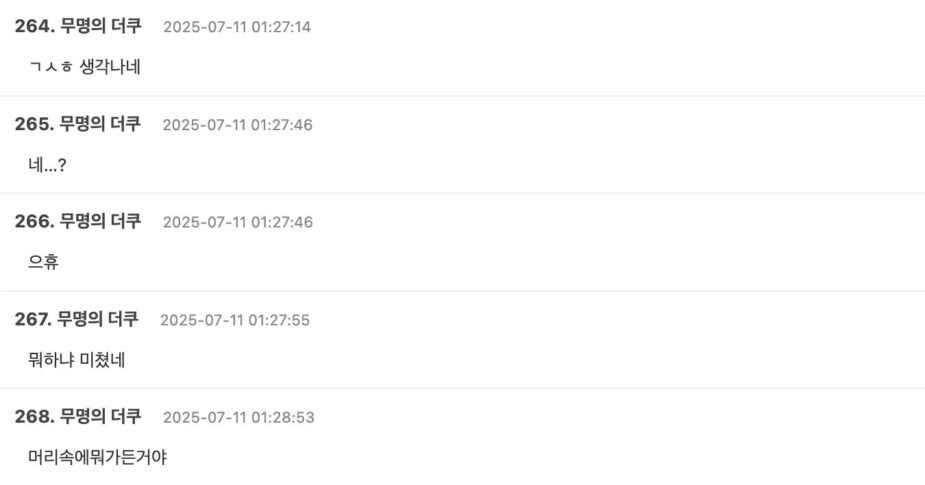This screenshot has width=925, height=485.
Task: Click comment number 267
Action: 32,319
